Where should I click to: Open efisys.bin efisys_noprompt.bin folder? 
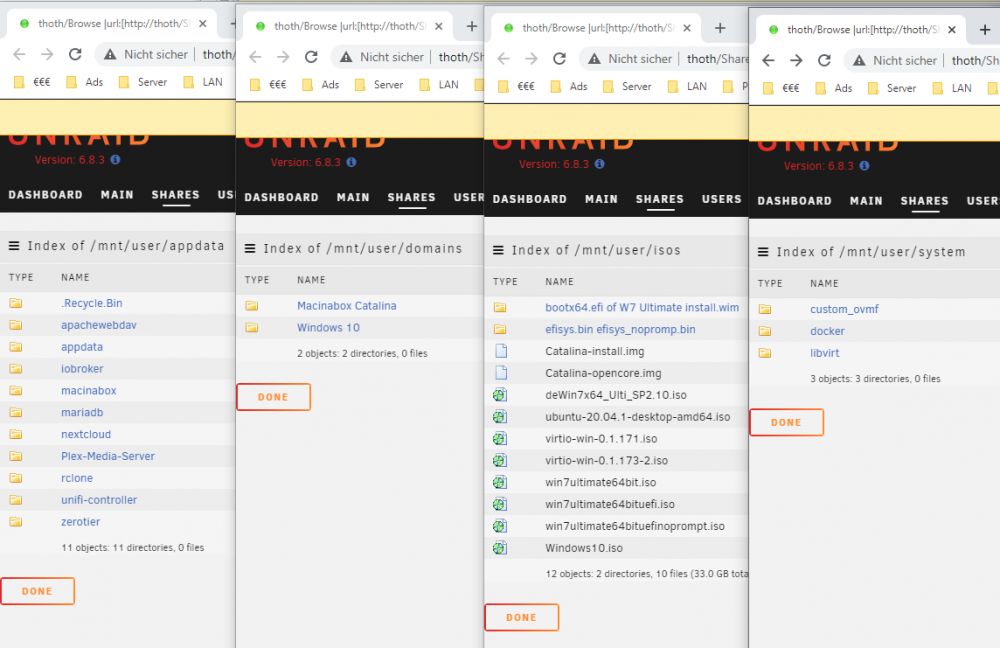621,330
